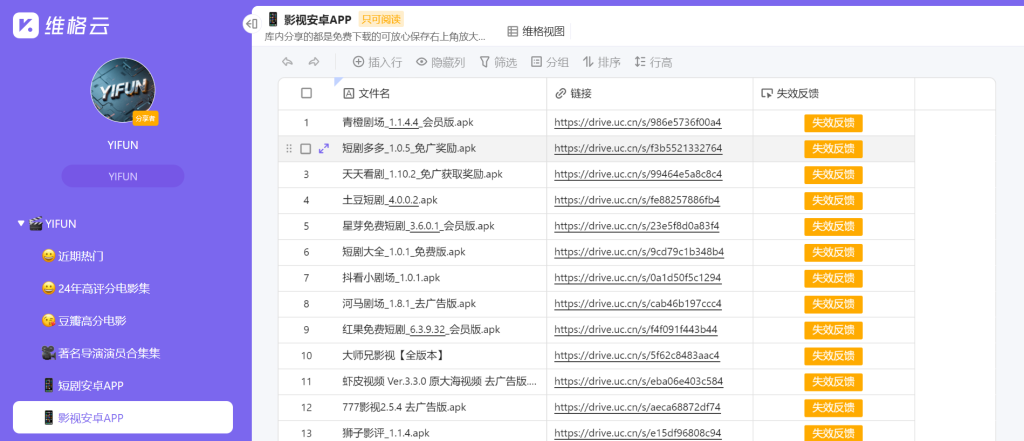Click the YIFUN pill button under the avatar
This screenshot has height=441, width=1024.
(x=123, y=176)
